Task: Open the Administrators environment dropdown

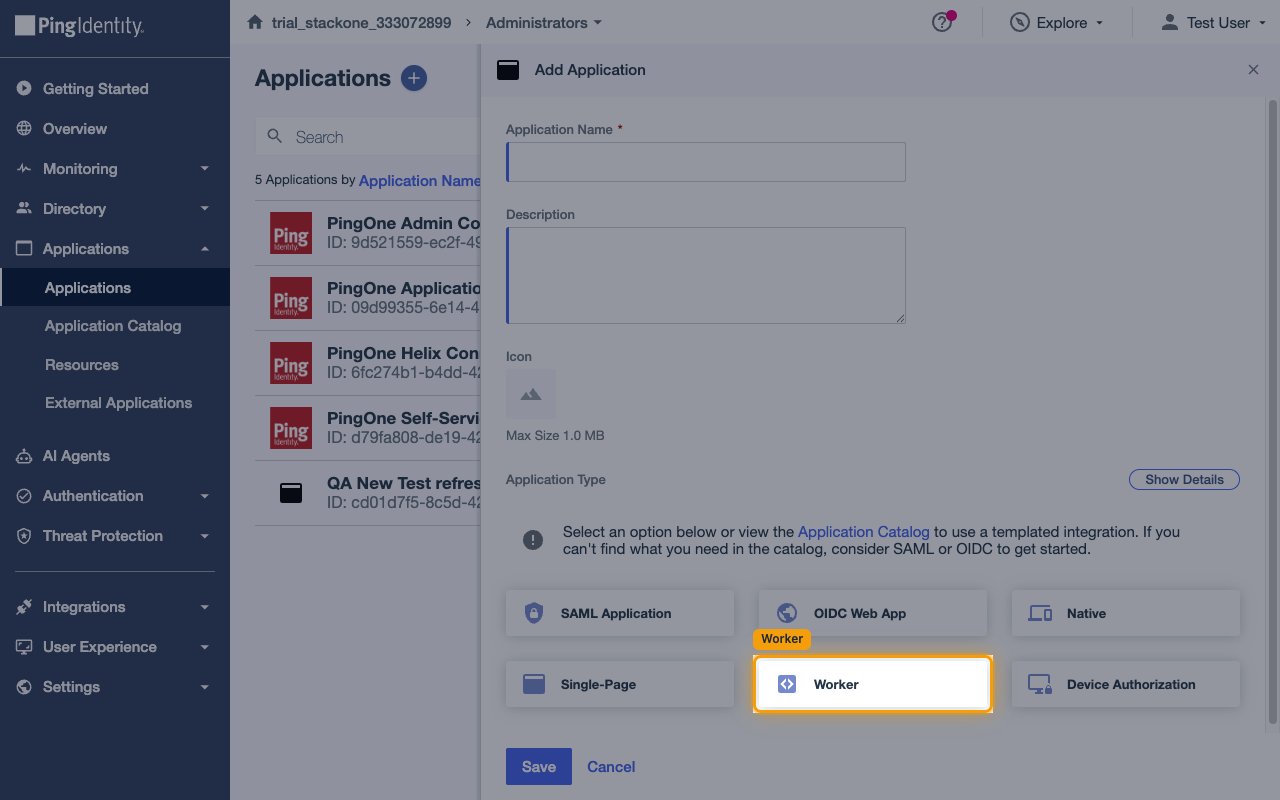Action: [x=544, y=22]
